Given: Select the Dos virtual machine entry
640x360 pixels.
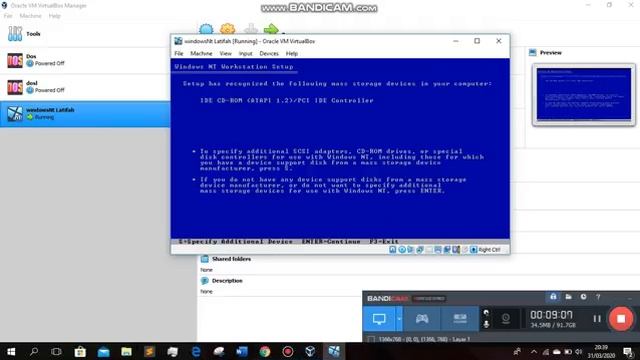Looking at the screenshot, I should pyautogui.click(x=85, y=60).
